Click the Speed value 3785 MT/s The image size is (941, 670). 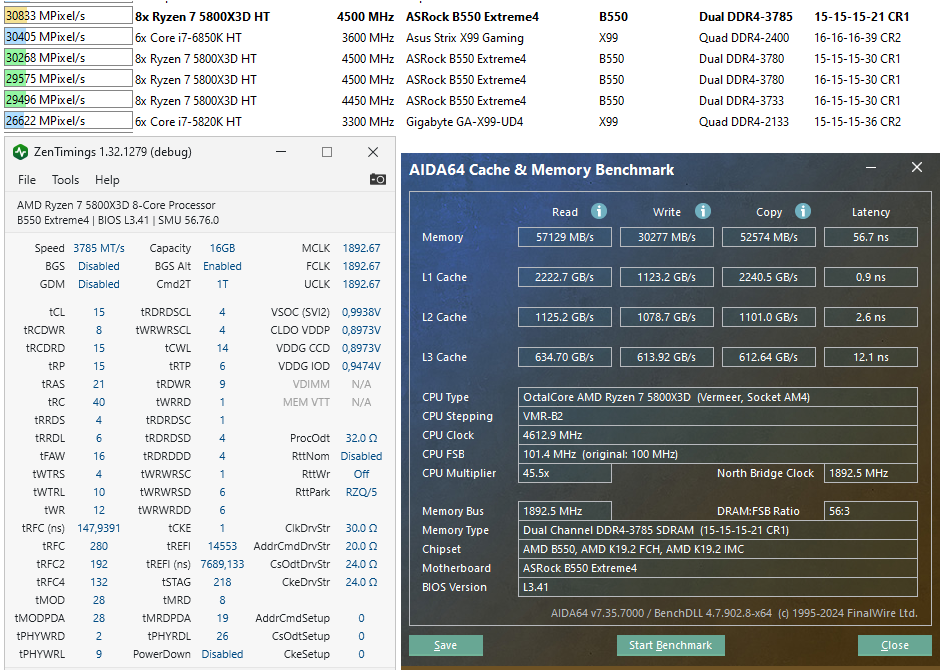(x=99, y=248)
